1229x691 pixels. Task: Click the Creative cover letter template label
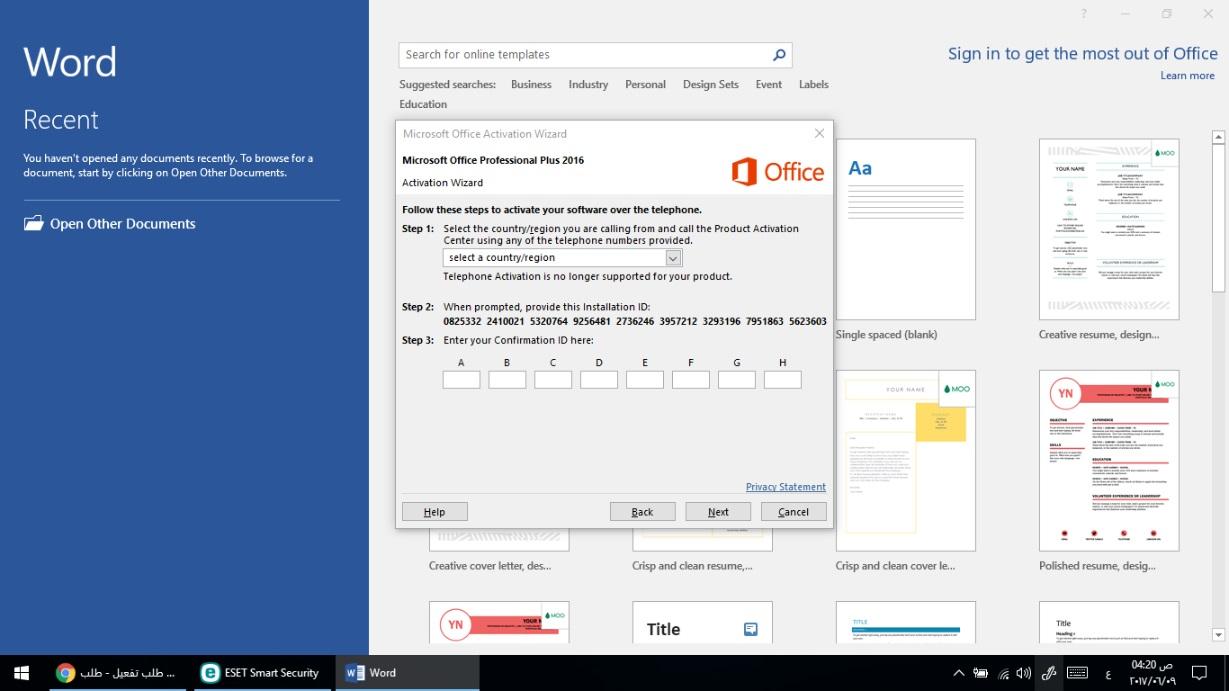490,566
